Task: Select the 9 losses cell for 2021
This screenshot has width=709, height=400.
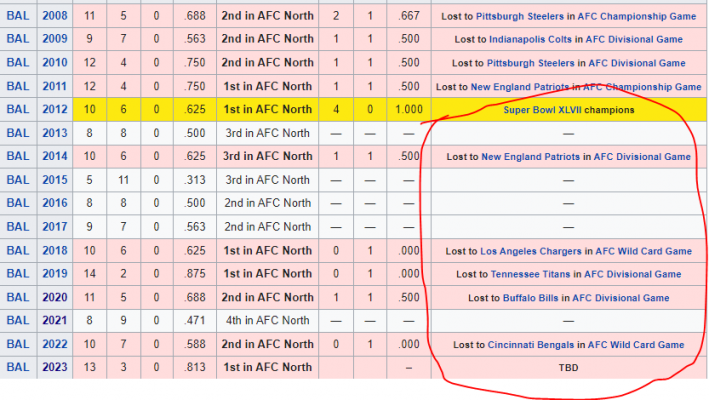Action: point(123,320)
